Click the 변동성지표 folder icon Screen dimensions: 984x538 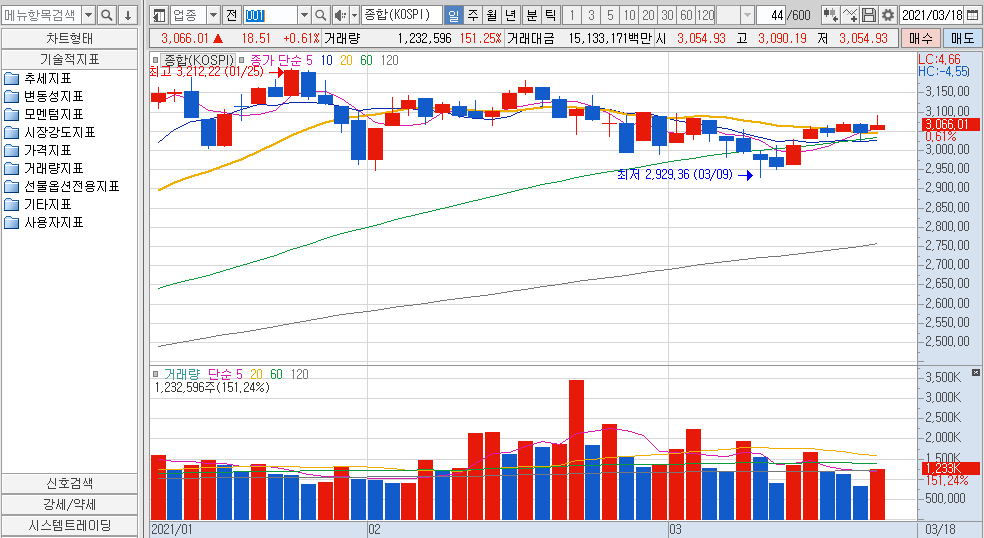pyautogui.click(x=12, y=97)
